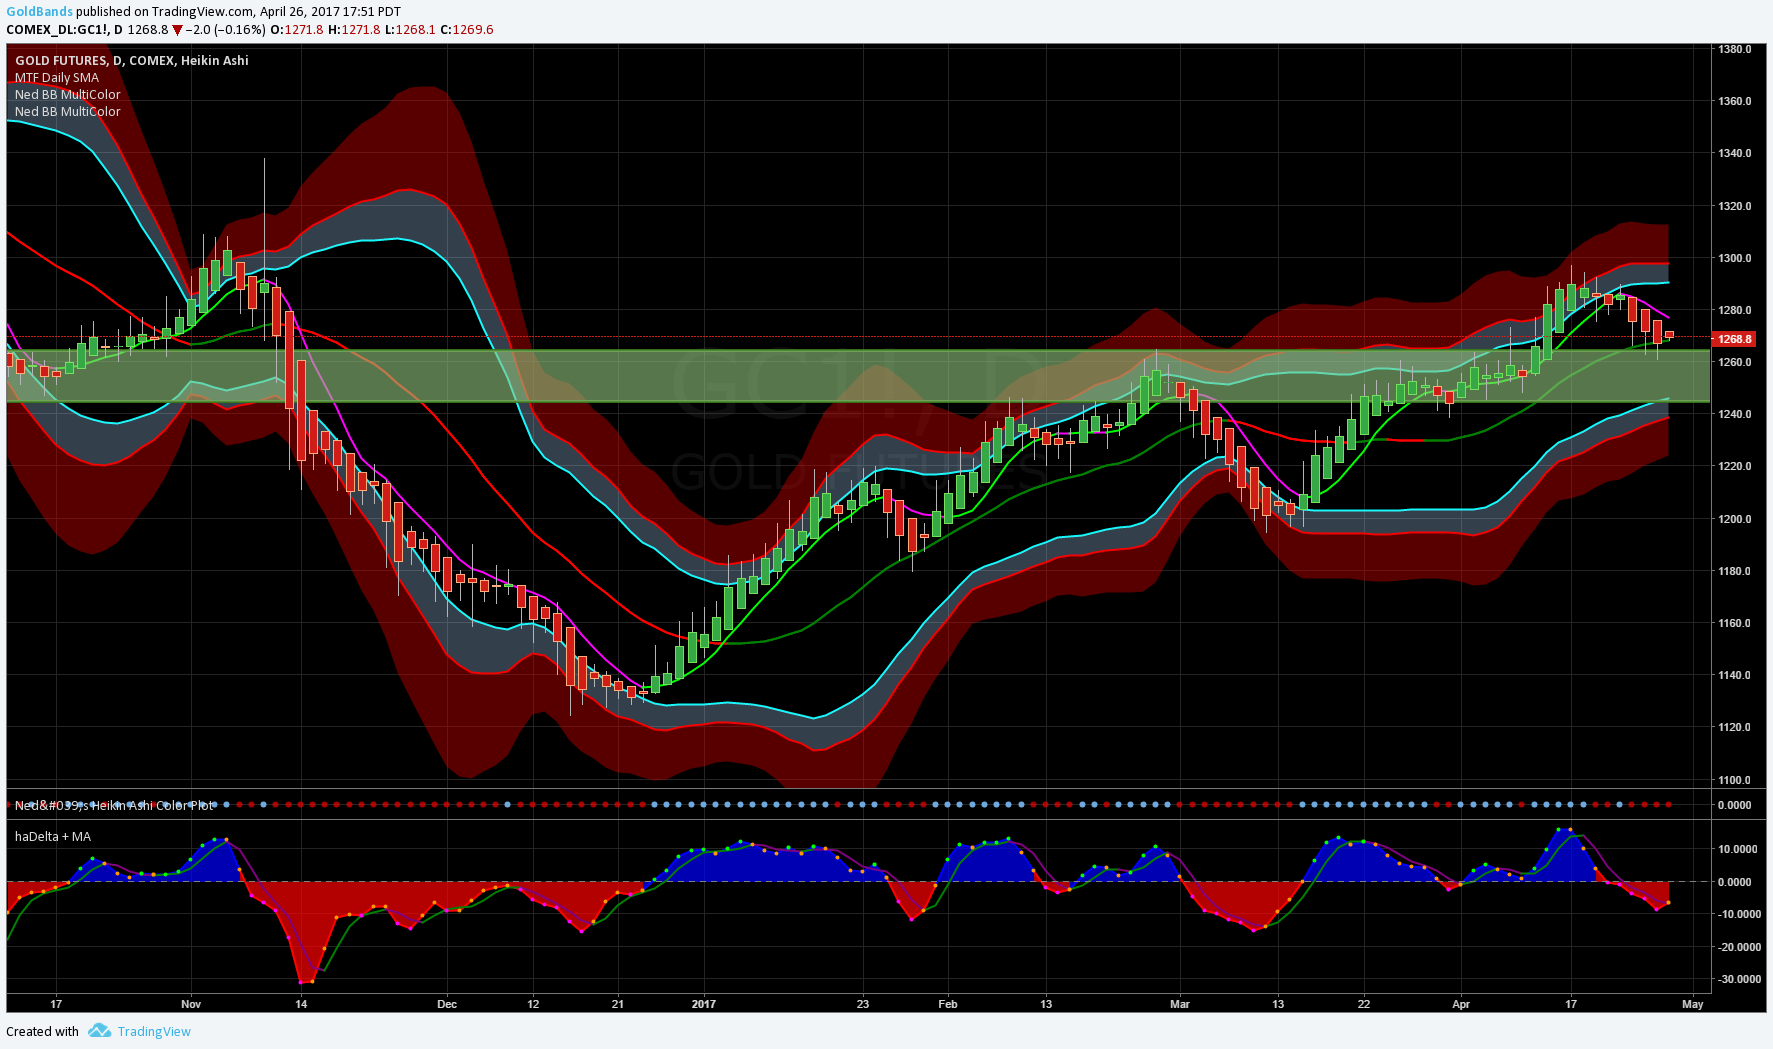The image size is (1773, 1049).
Task: Click the 10.0000 oscillator axis label
Action: coord(1738,849)
